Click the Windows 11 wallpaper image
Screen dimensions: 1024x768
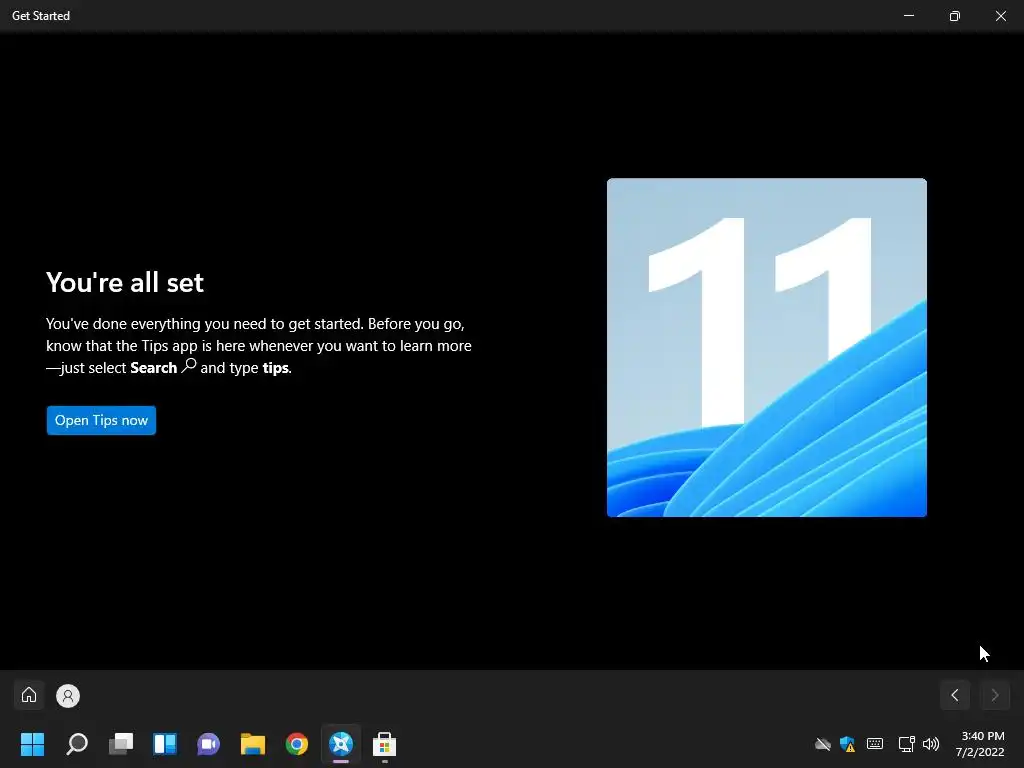click(767, 347)
